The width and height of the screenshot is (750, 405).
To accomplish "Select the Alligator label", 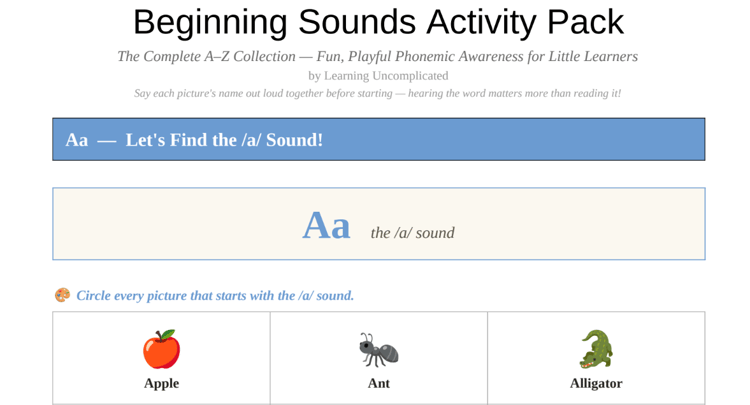I will [596, 383].
